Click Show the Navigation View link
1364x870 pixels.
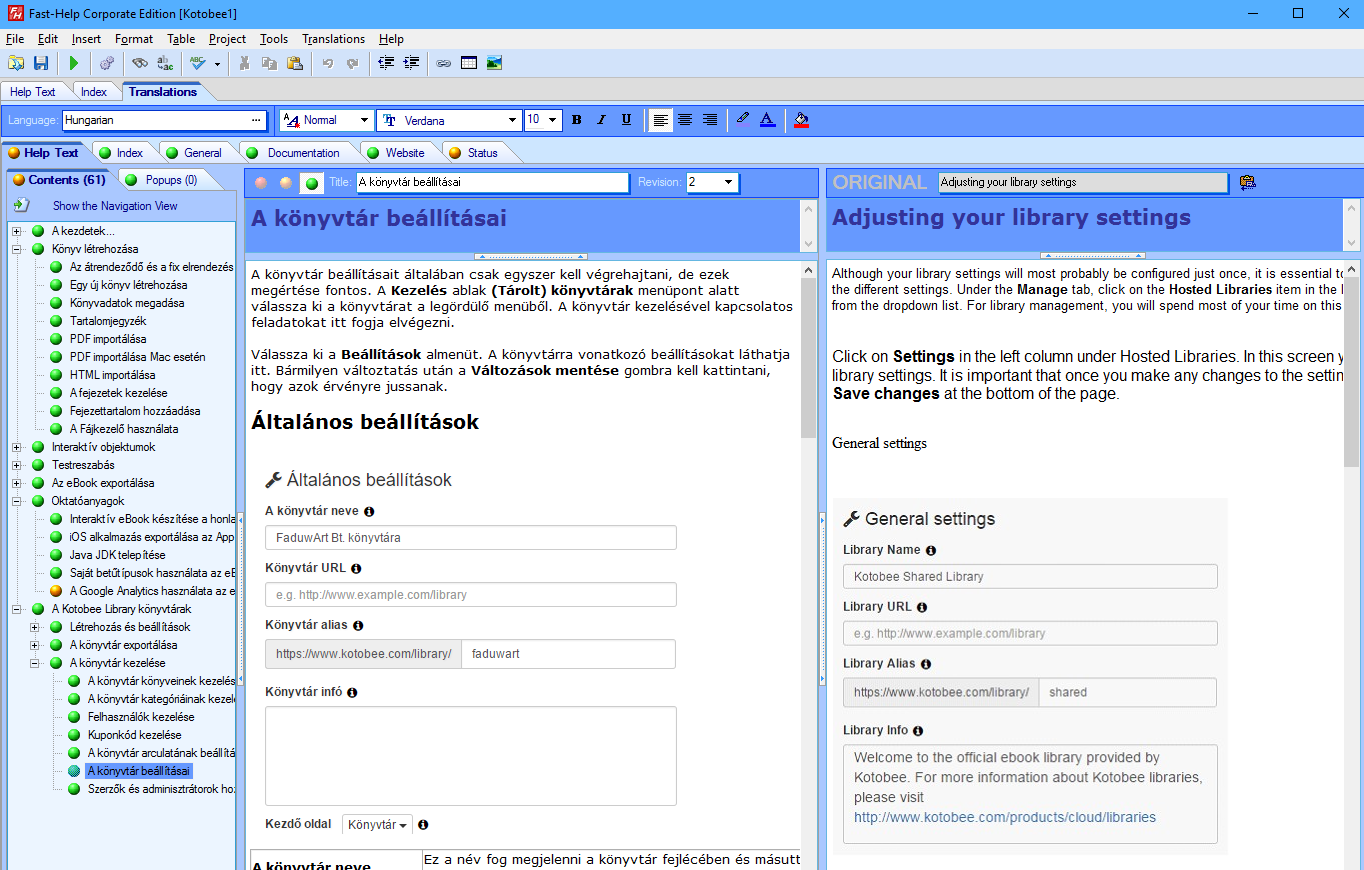pyautogui.click(x=115, y=206)
